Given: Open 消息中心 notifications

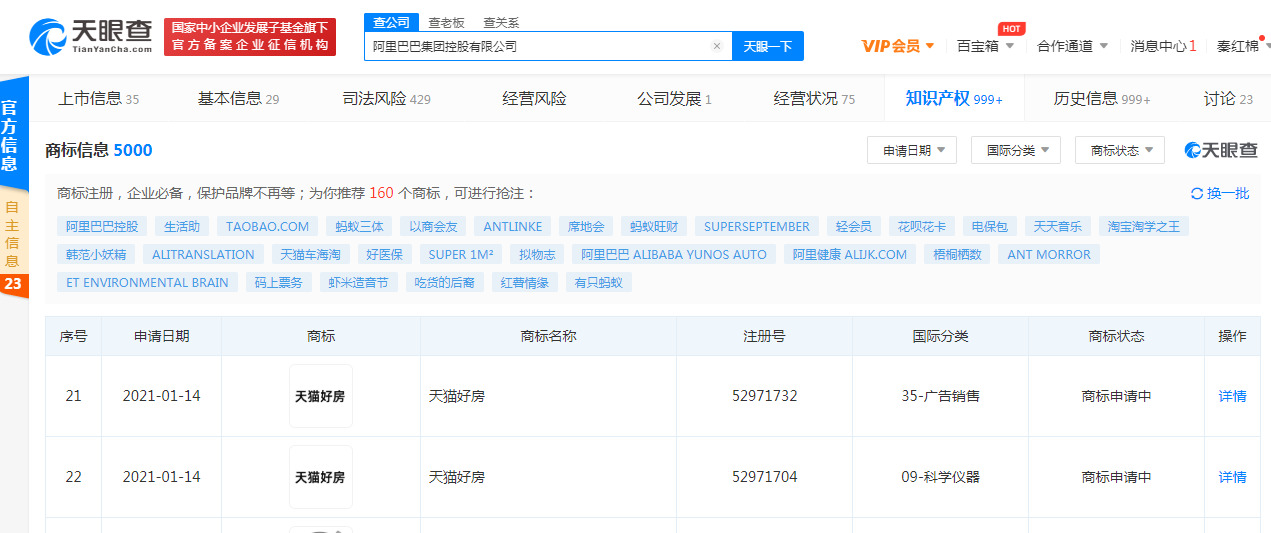Looking at the screenshot, I should 1163,46.
